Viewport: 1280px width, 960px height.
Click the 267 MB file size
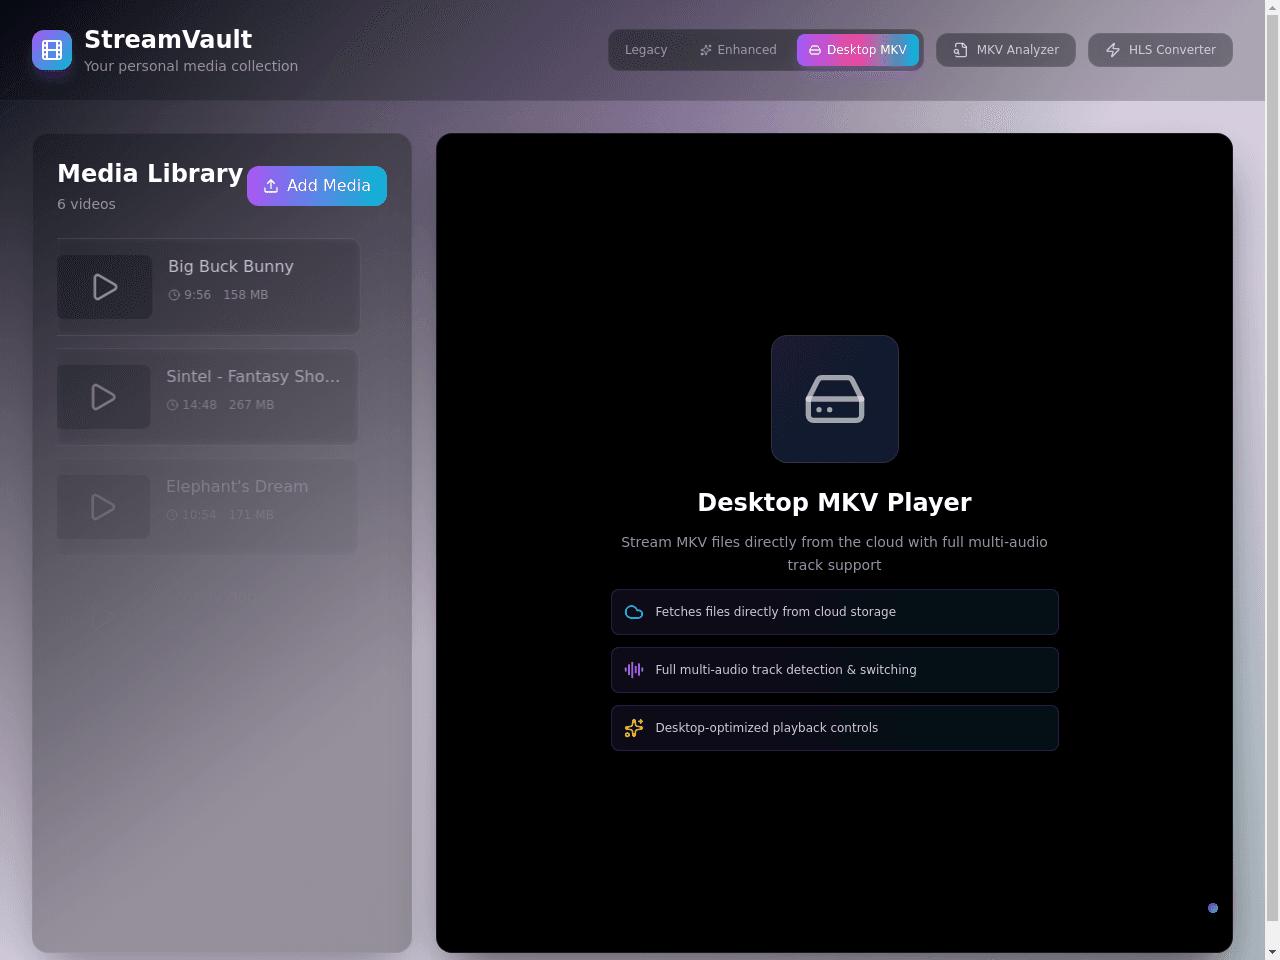click(251, 405)
